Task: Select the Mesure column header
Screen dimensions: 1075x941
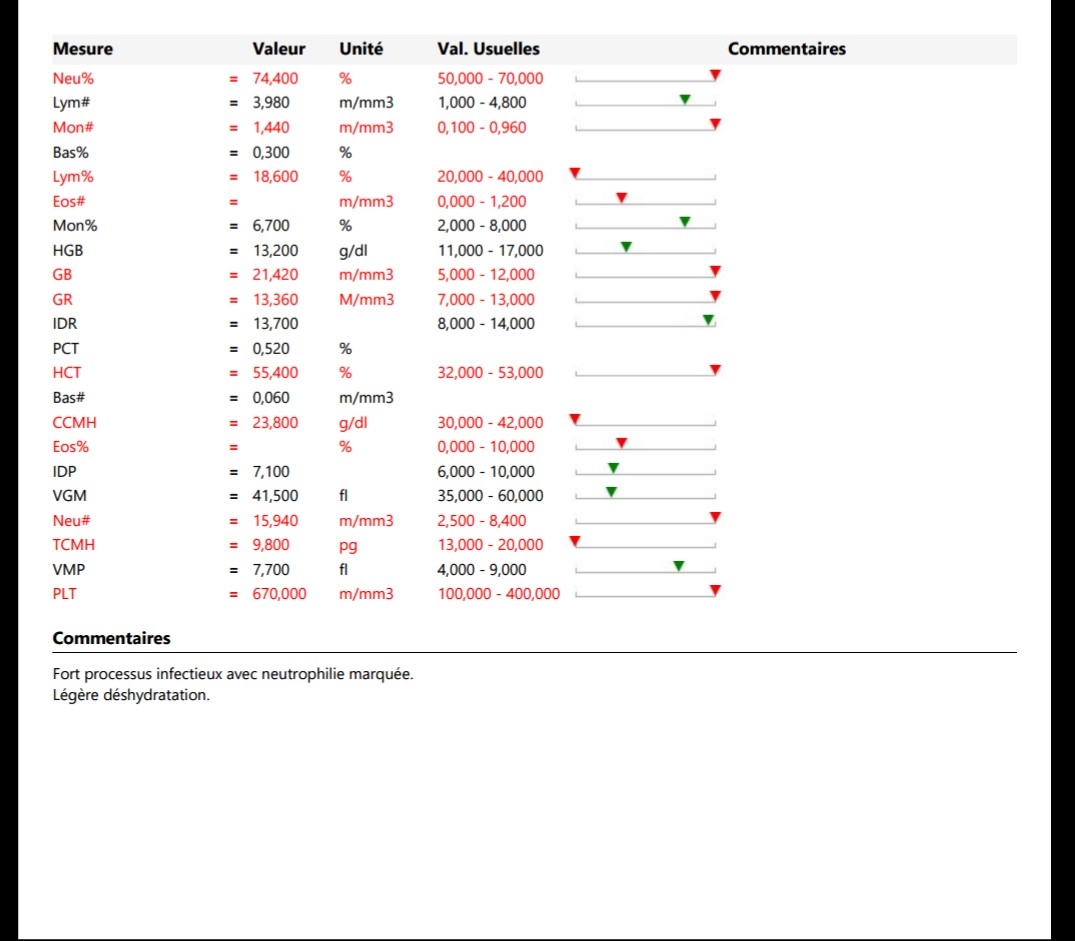Action: tap(83, 49)
